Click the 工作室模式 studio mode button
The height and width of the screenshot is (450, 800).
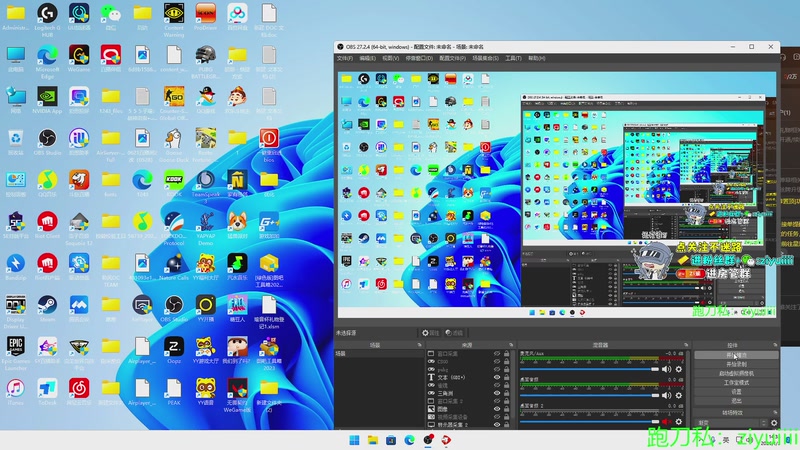736,383
